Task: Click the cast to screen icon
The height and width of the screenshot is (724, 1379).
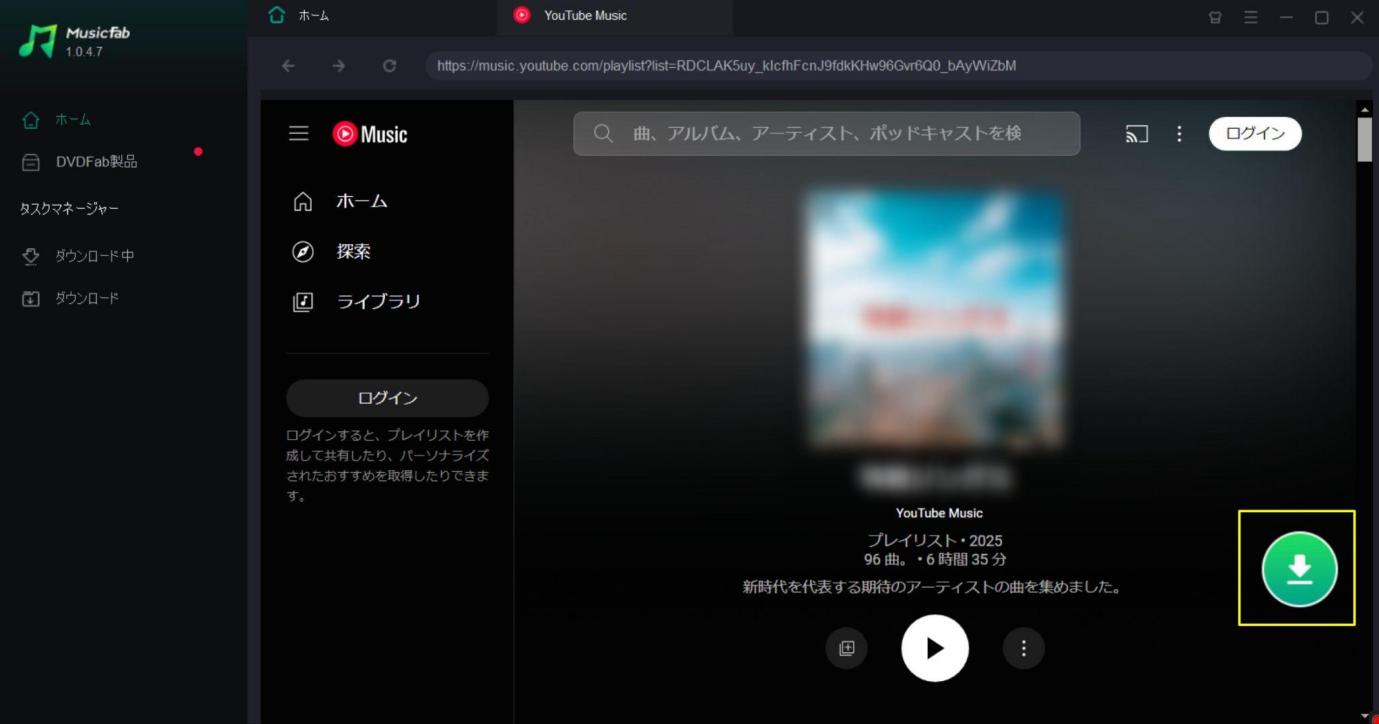Action: [1137, 134]
